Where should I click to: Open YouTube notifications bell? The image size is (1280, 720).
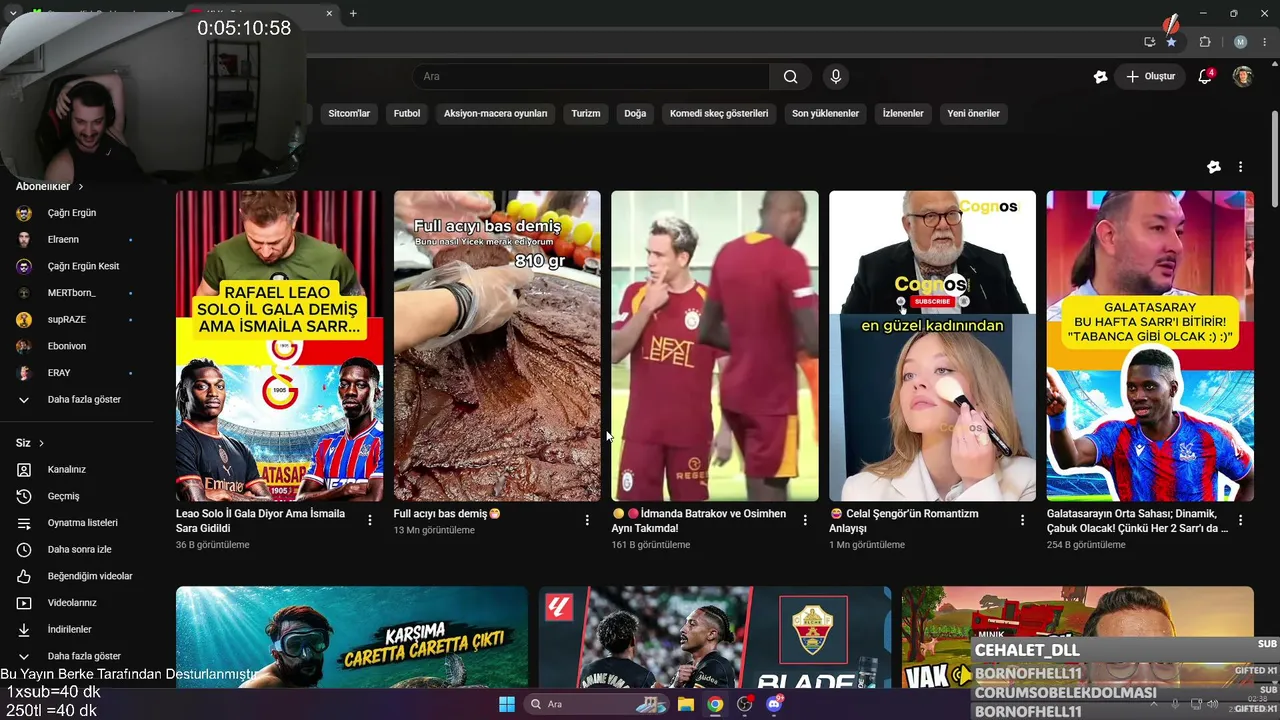pyautogui.click(x=1206, y=77)
